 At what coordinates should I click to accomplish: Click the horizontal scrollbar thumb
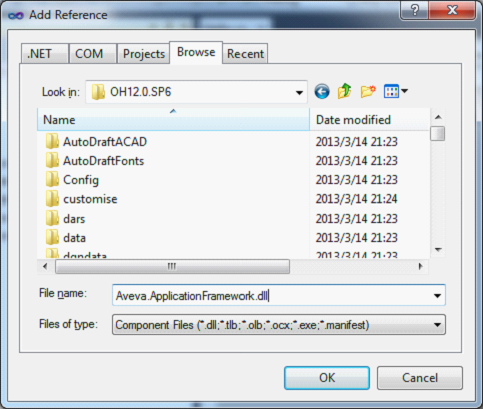(x=172, y=266)
